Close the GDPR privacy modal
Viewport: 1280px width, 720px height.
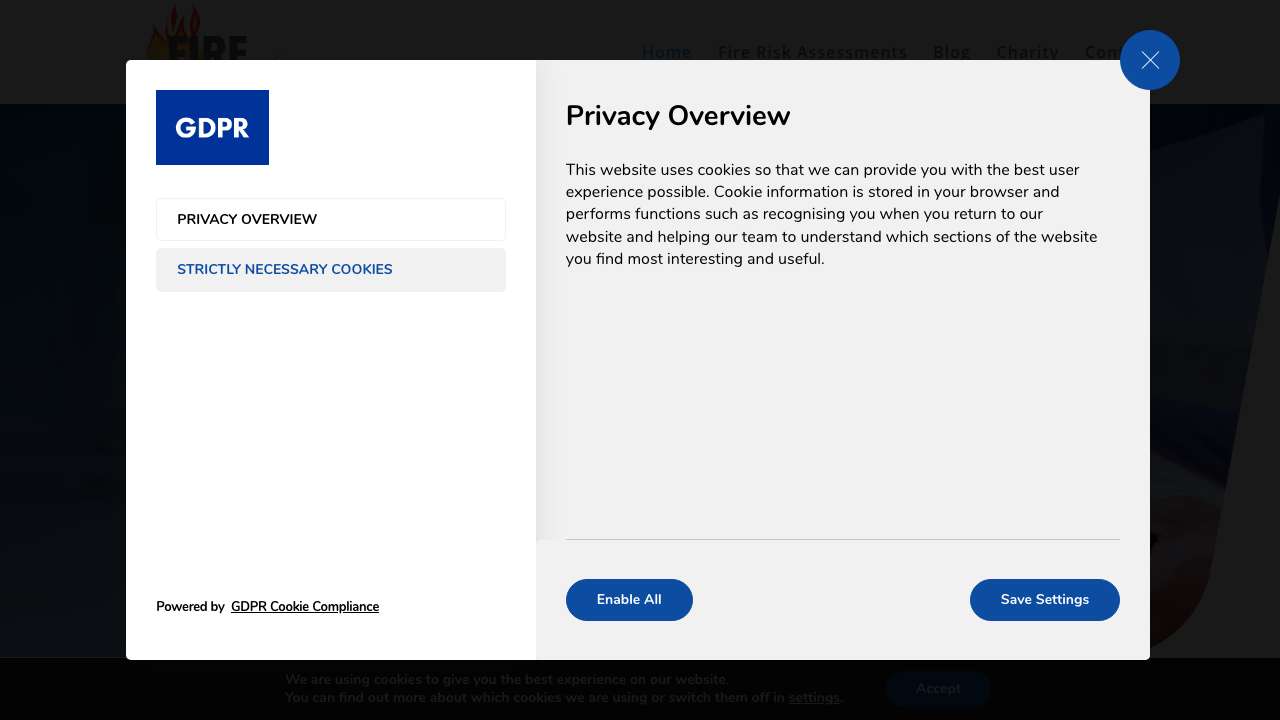pos(1149,60)
